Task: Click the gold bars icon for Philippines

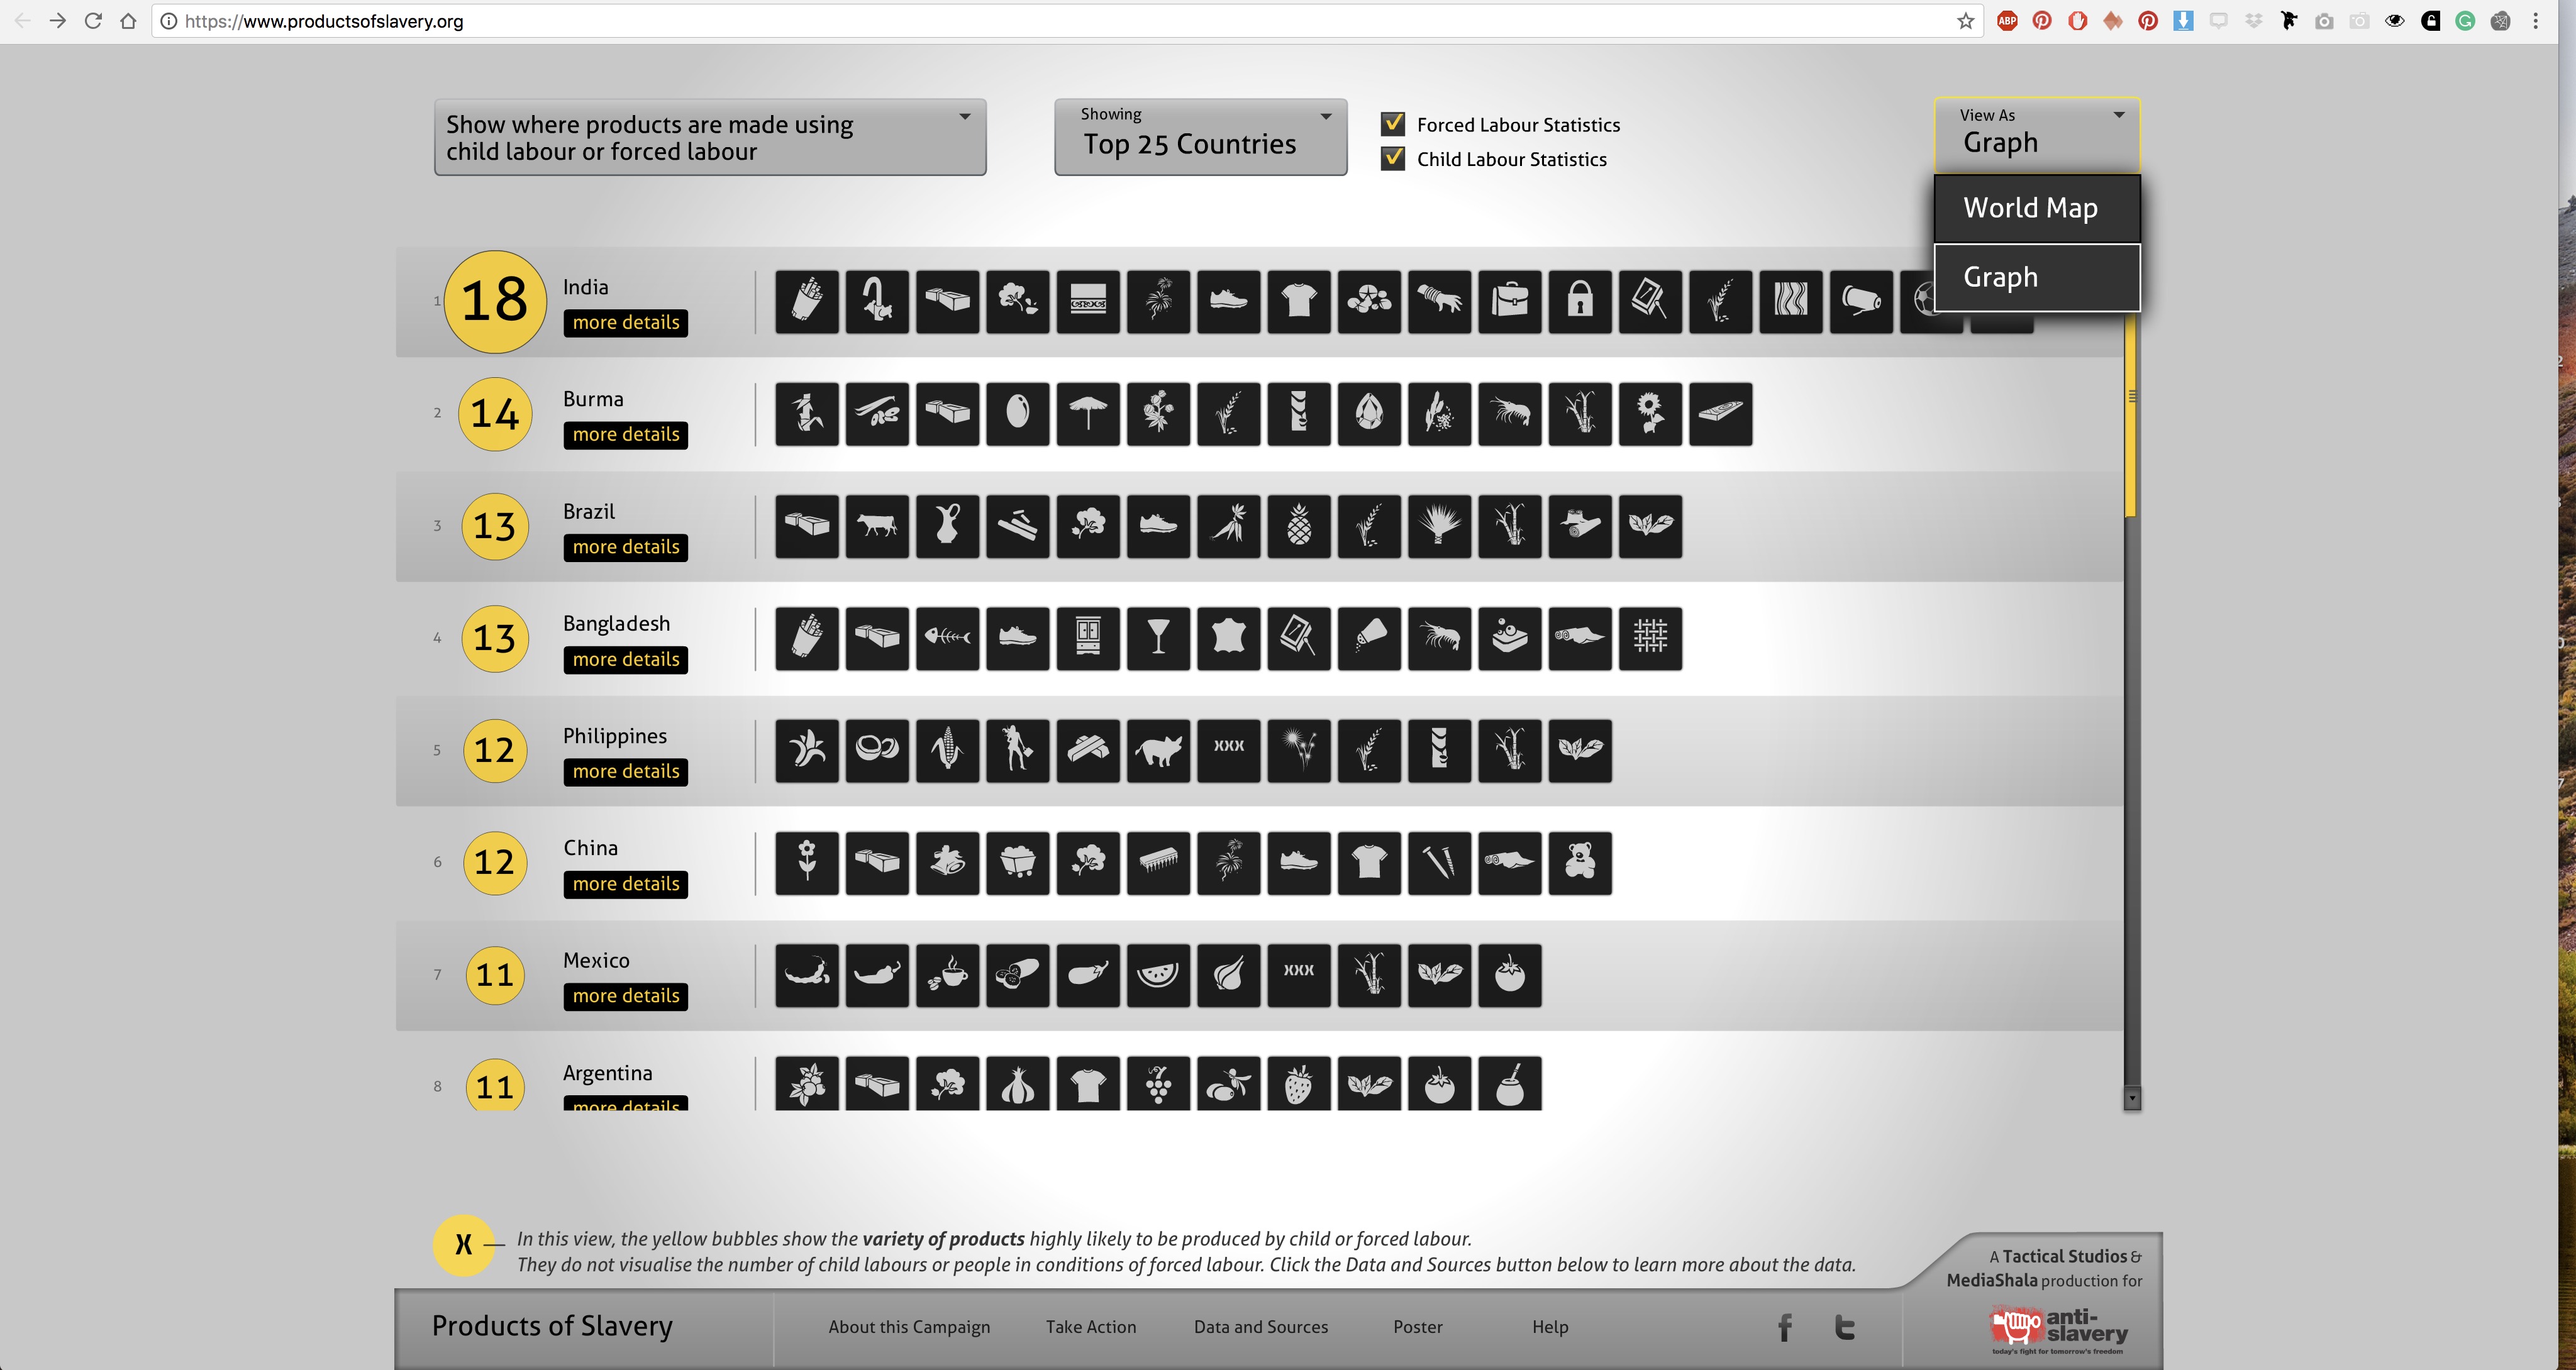Action: pos(1088,750)
